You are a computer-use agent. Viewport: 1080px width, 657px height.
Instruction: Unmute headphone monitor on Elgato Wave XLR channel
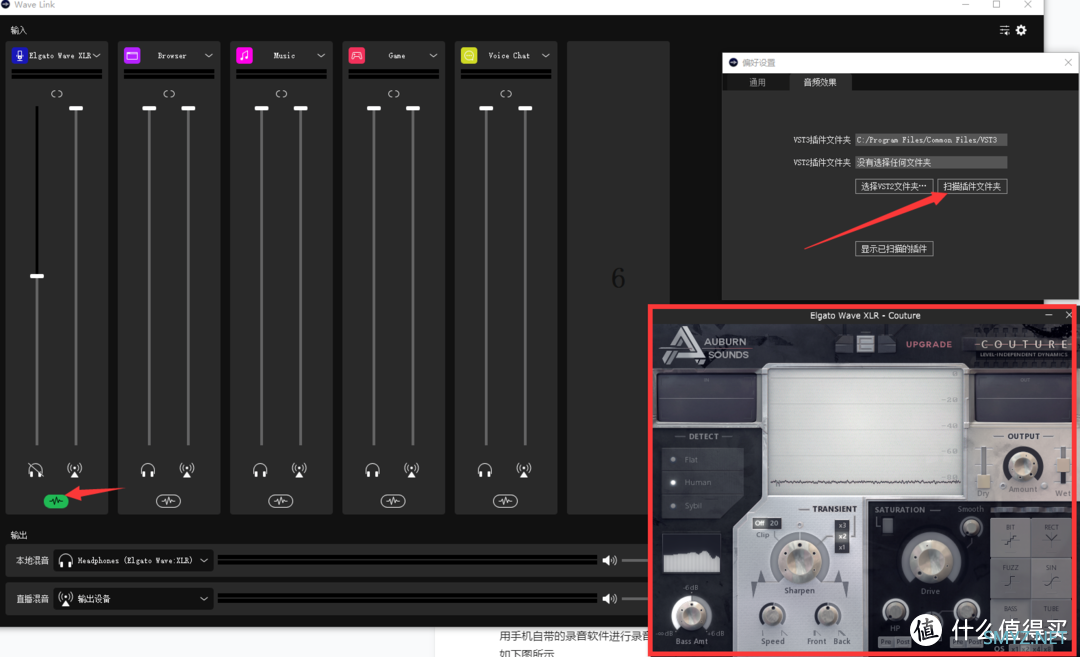[x=35, y=470]
